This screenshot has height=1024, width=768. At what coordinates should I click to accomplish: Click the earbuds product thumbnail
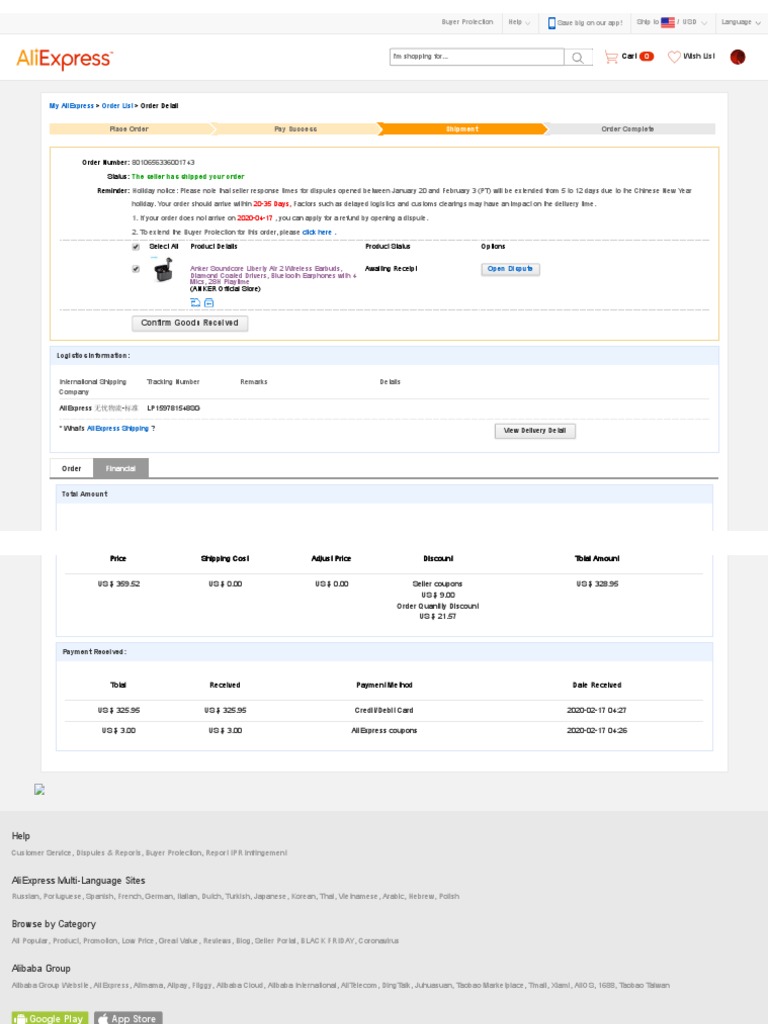coord(163,270)
